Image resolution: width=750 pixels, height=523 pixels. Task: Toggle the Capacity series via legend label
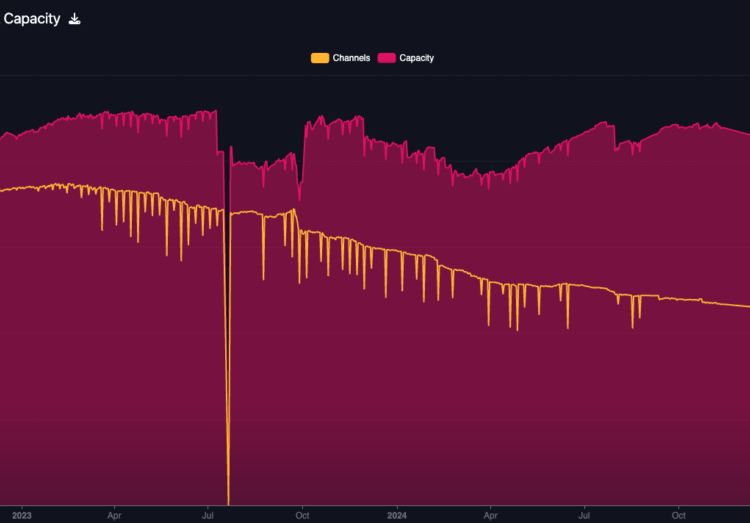(x=416, y=58)
